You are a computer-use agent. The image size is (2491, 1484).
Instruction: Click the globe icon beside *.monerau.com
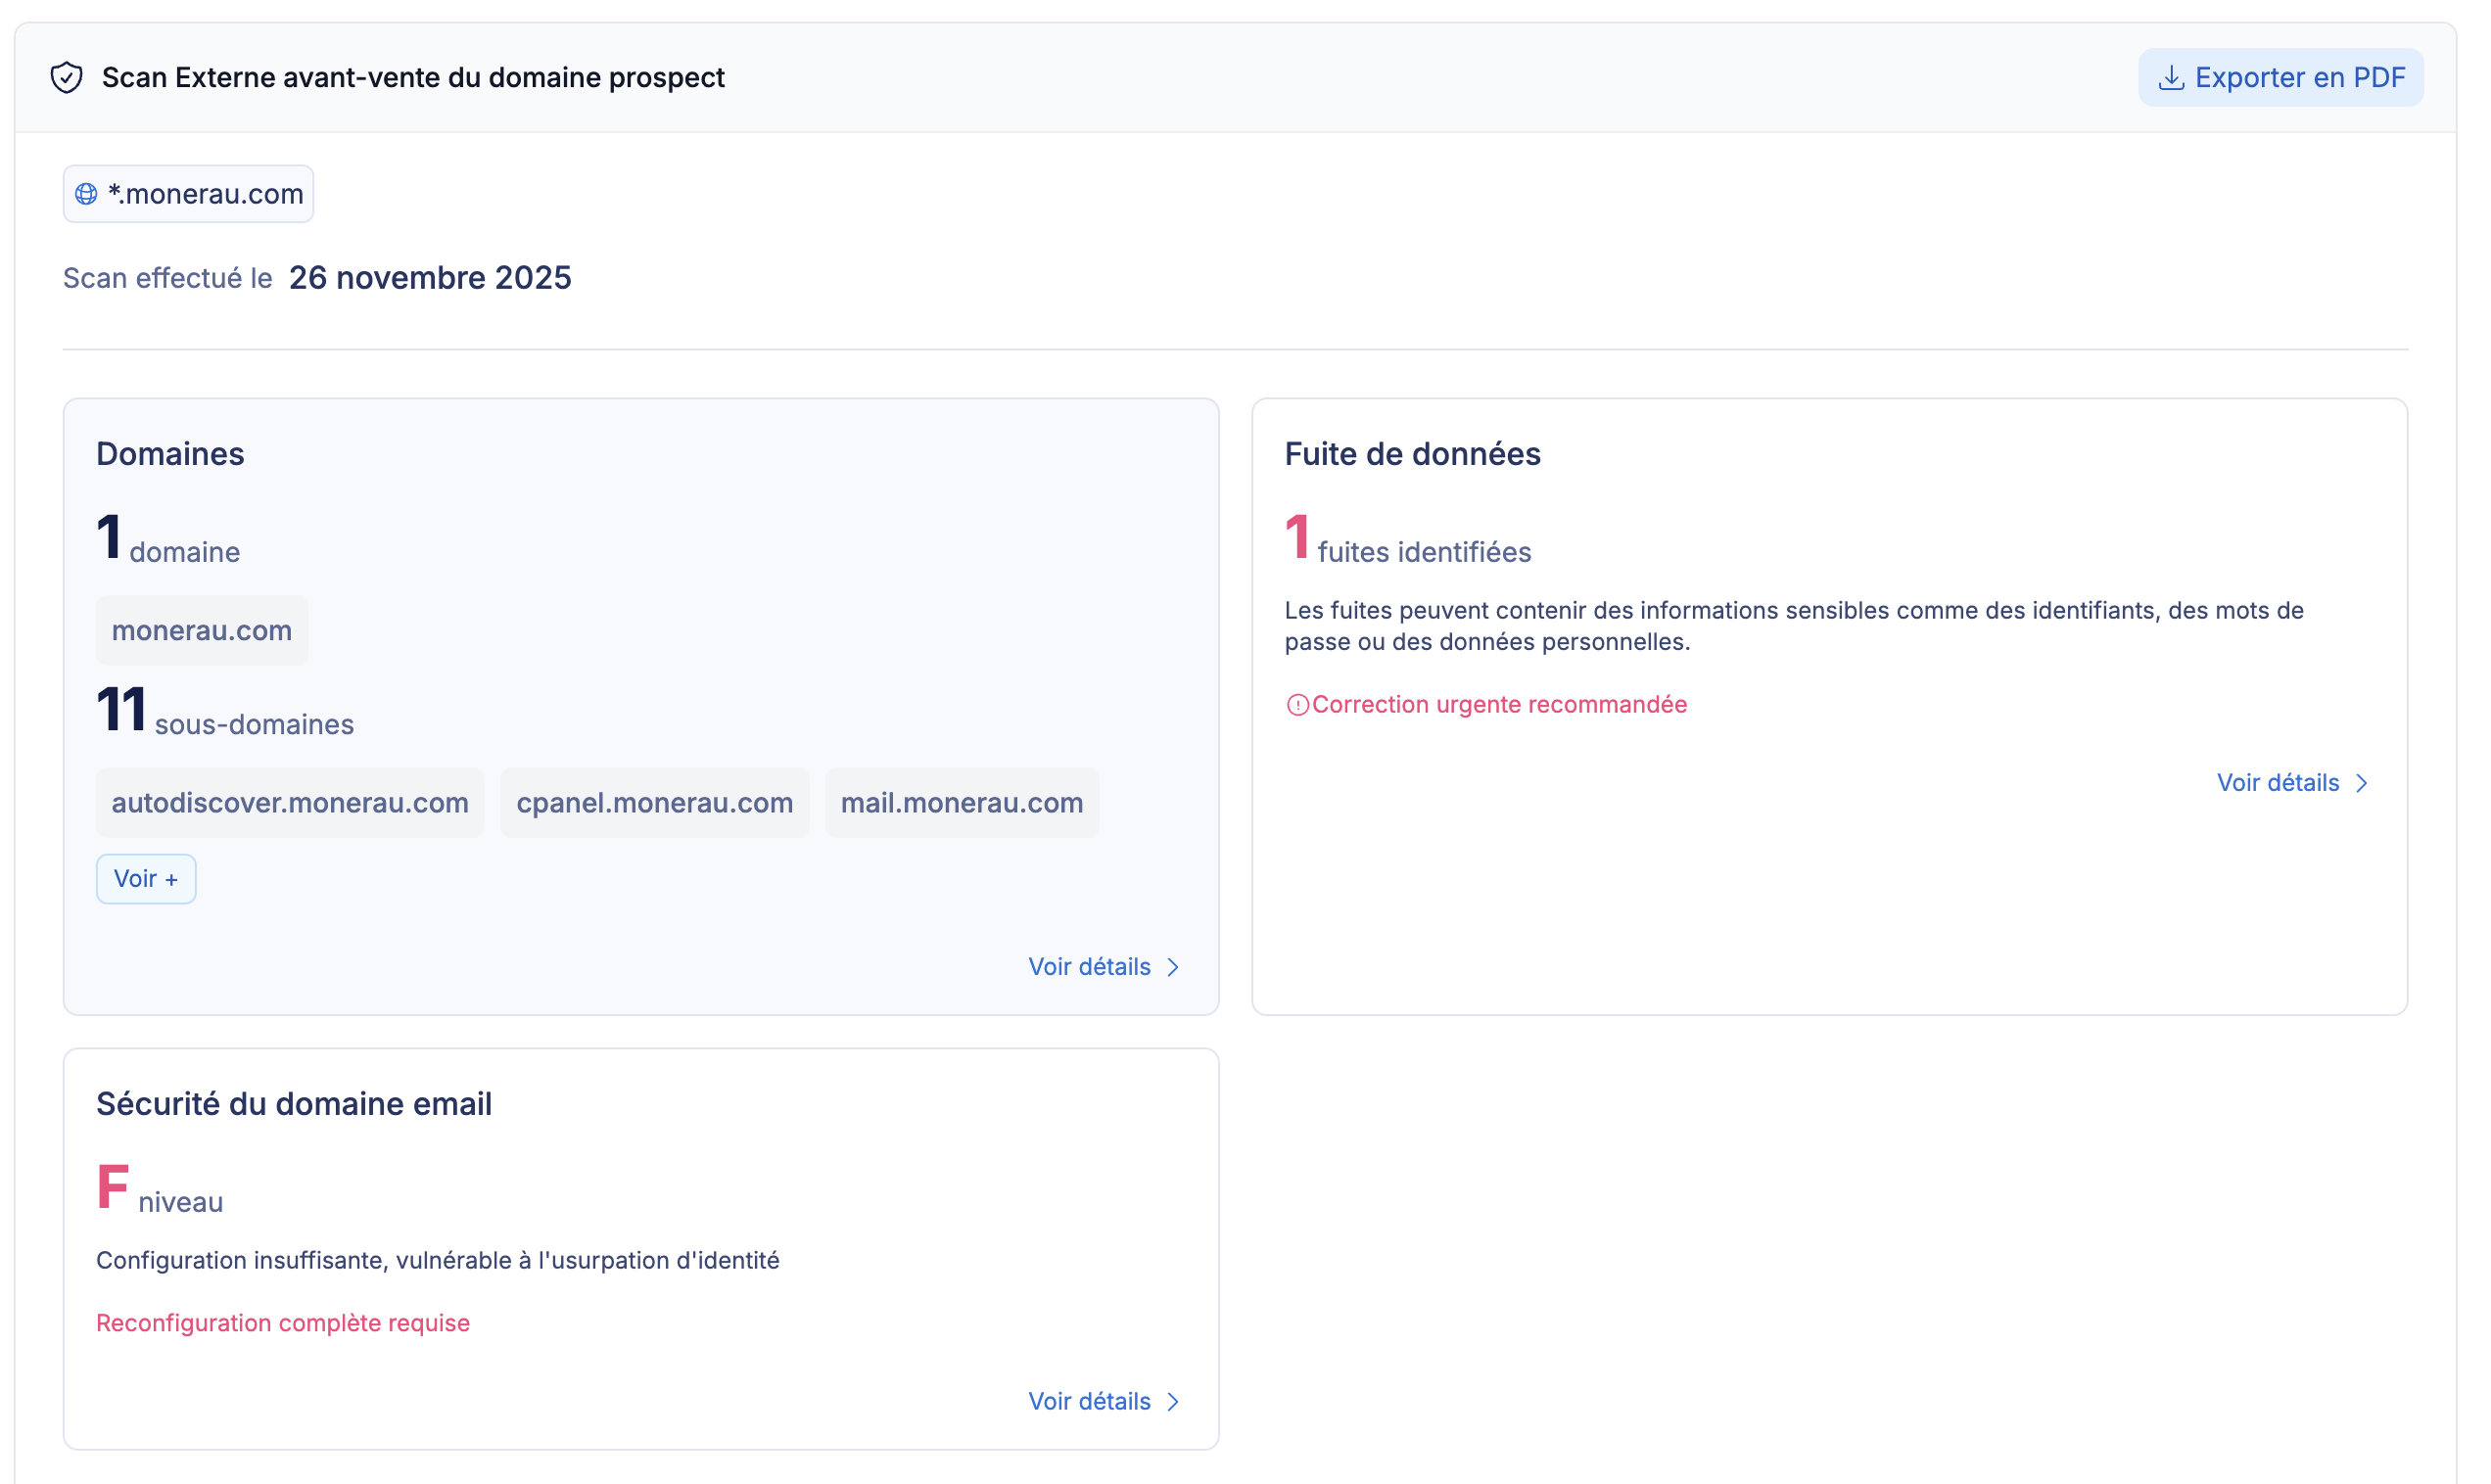point(87,194)
